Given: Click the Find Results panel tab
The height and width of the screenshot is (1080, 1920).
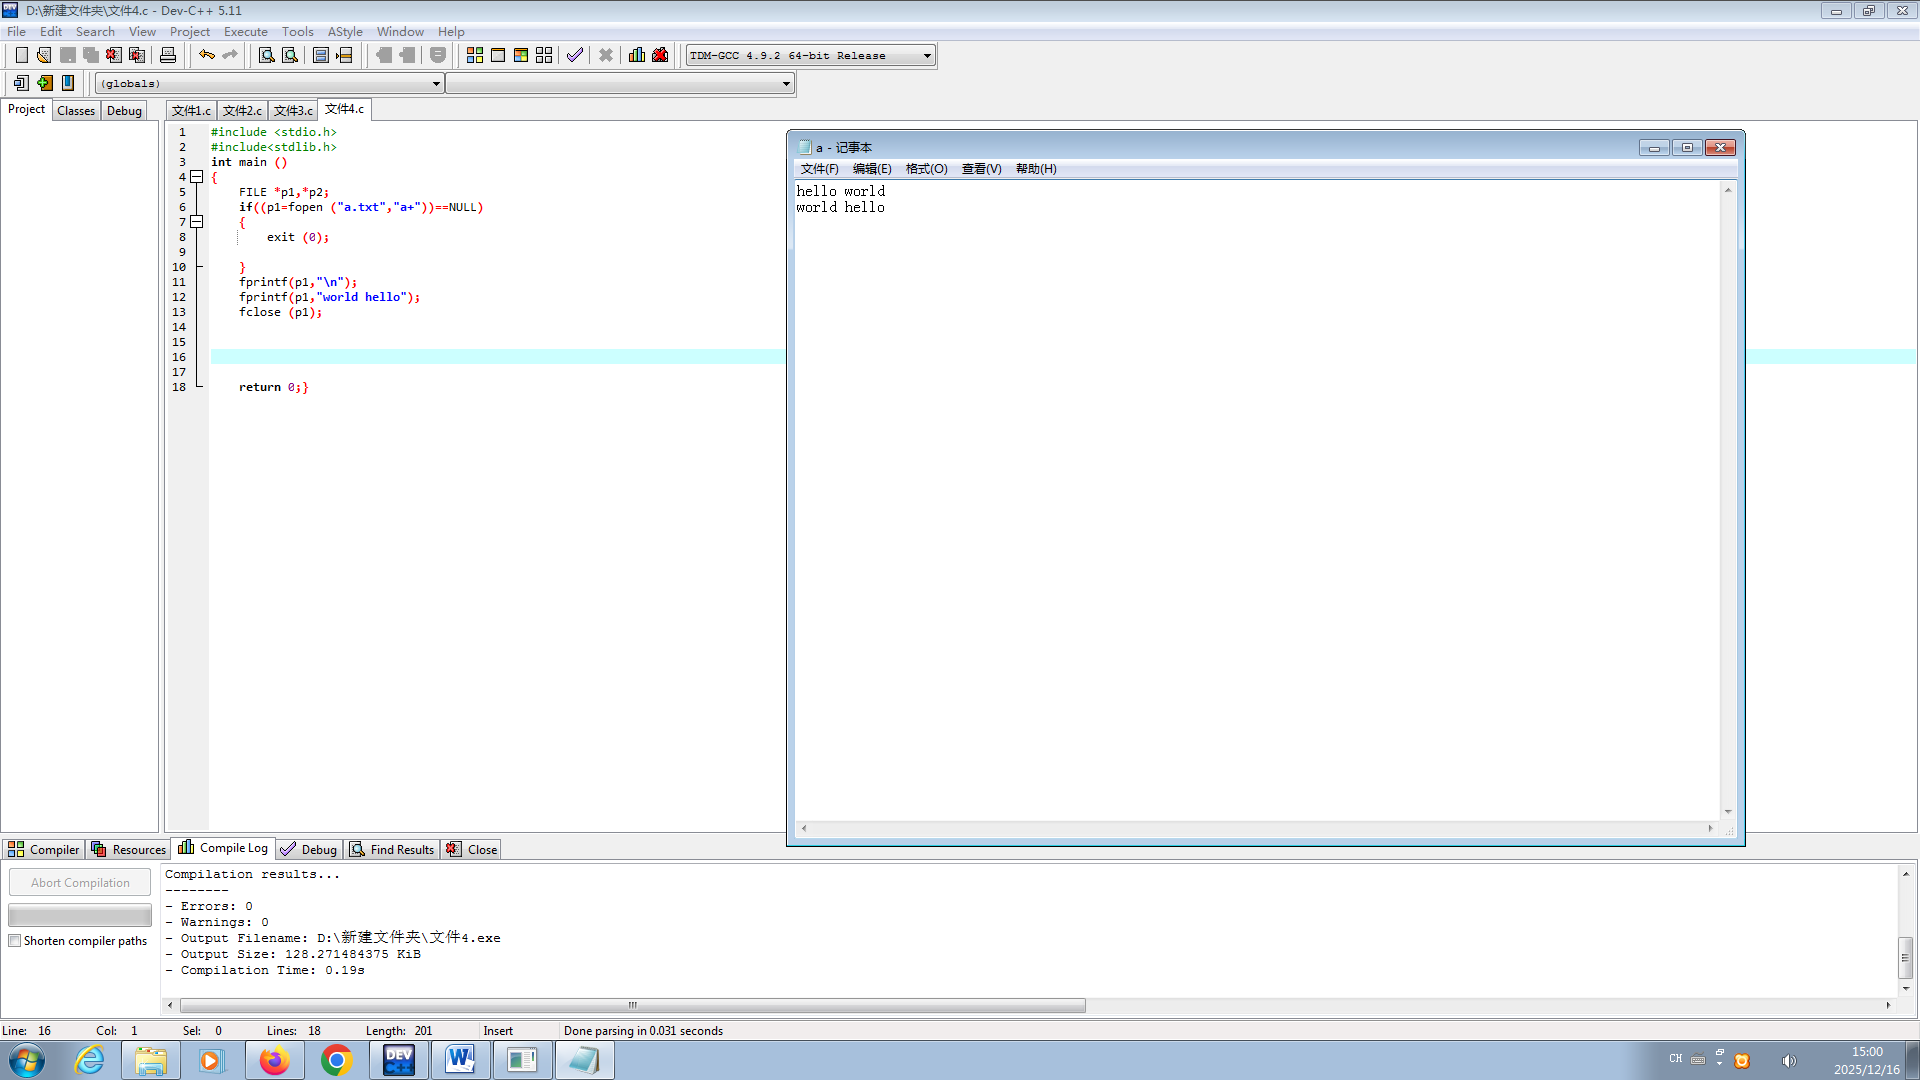Looking at the screenshot, I should pyautogui.click(x=392, y=849).
